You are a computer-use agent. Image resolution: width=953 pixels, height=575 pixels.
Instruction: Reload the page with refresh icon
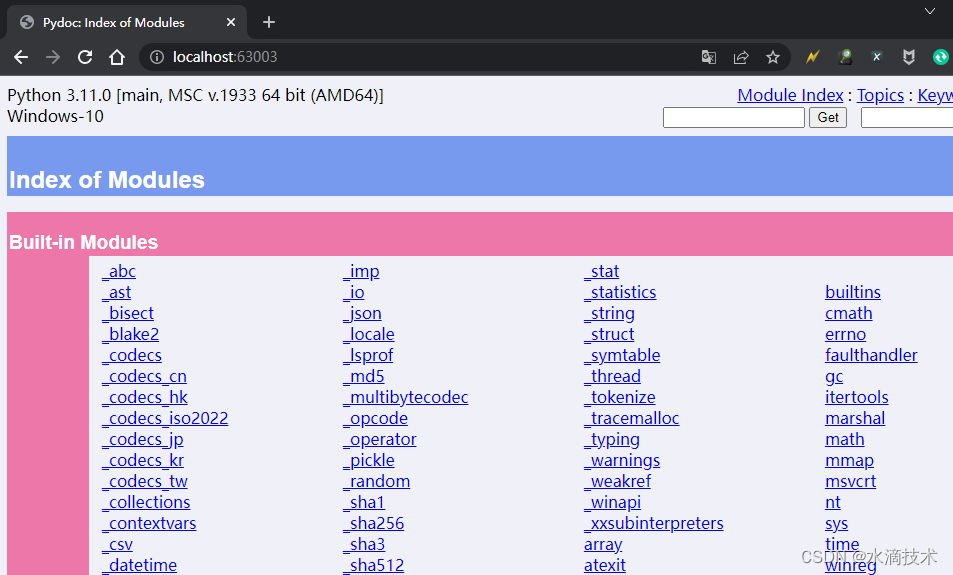click(85, 57)
